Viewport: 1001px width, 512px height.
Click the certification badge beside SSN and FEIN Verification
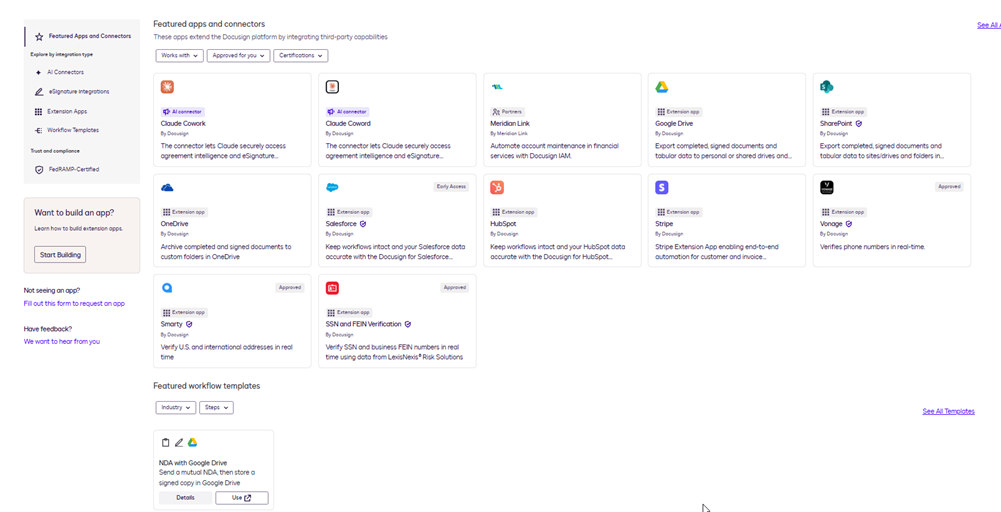pyautogui.click(x=407, y=324)
